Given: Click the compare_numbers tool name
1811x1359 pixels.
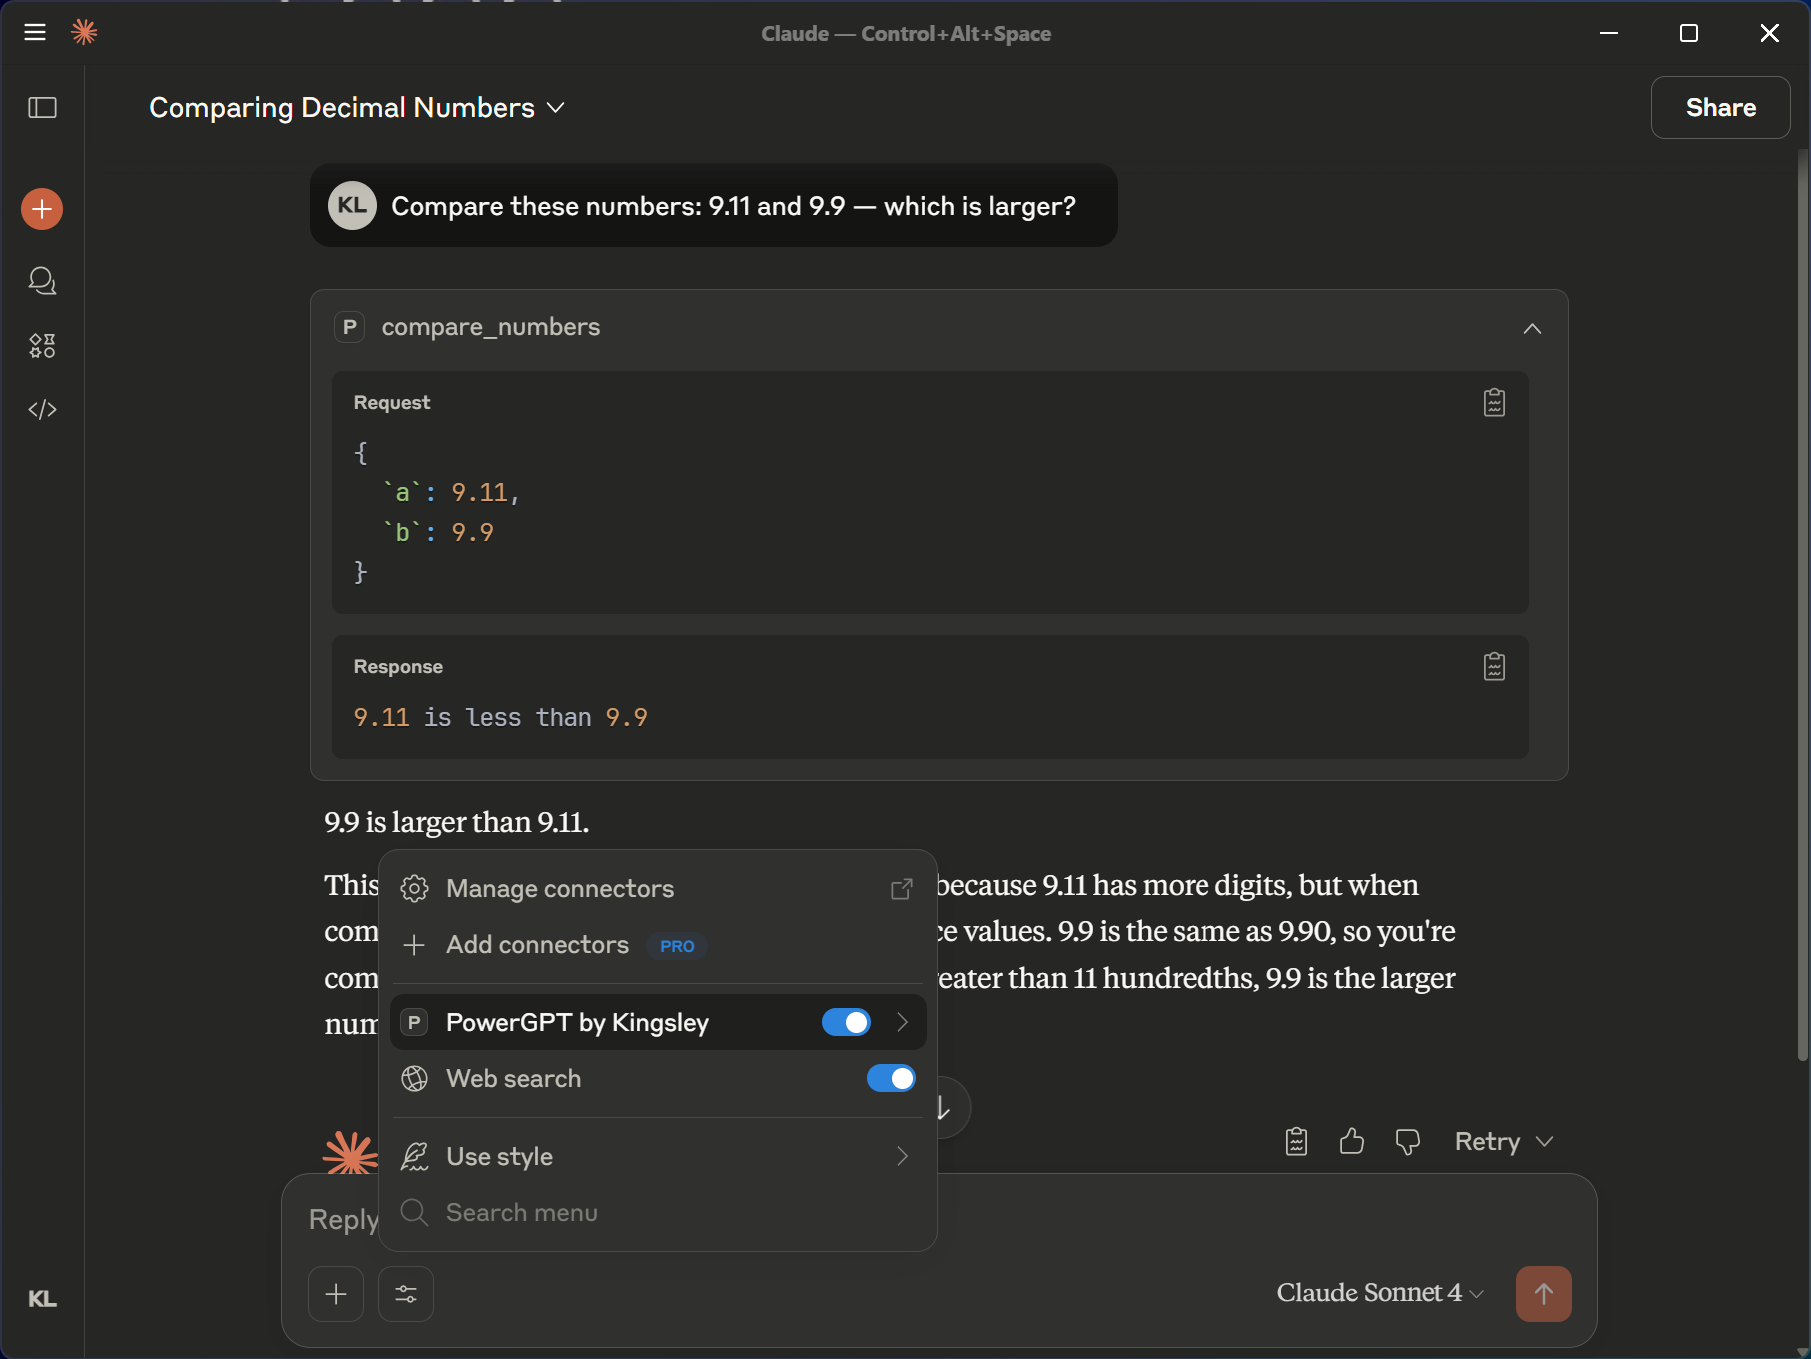Looking at the screenshot, I should pyautogui.click(x=491, y=327).
